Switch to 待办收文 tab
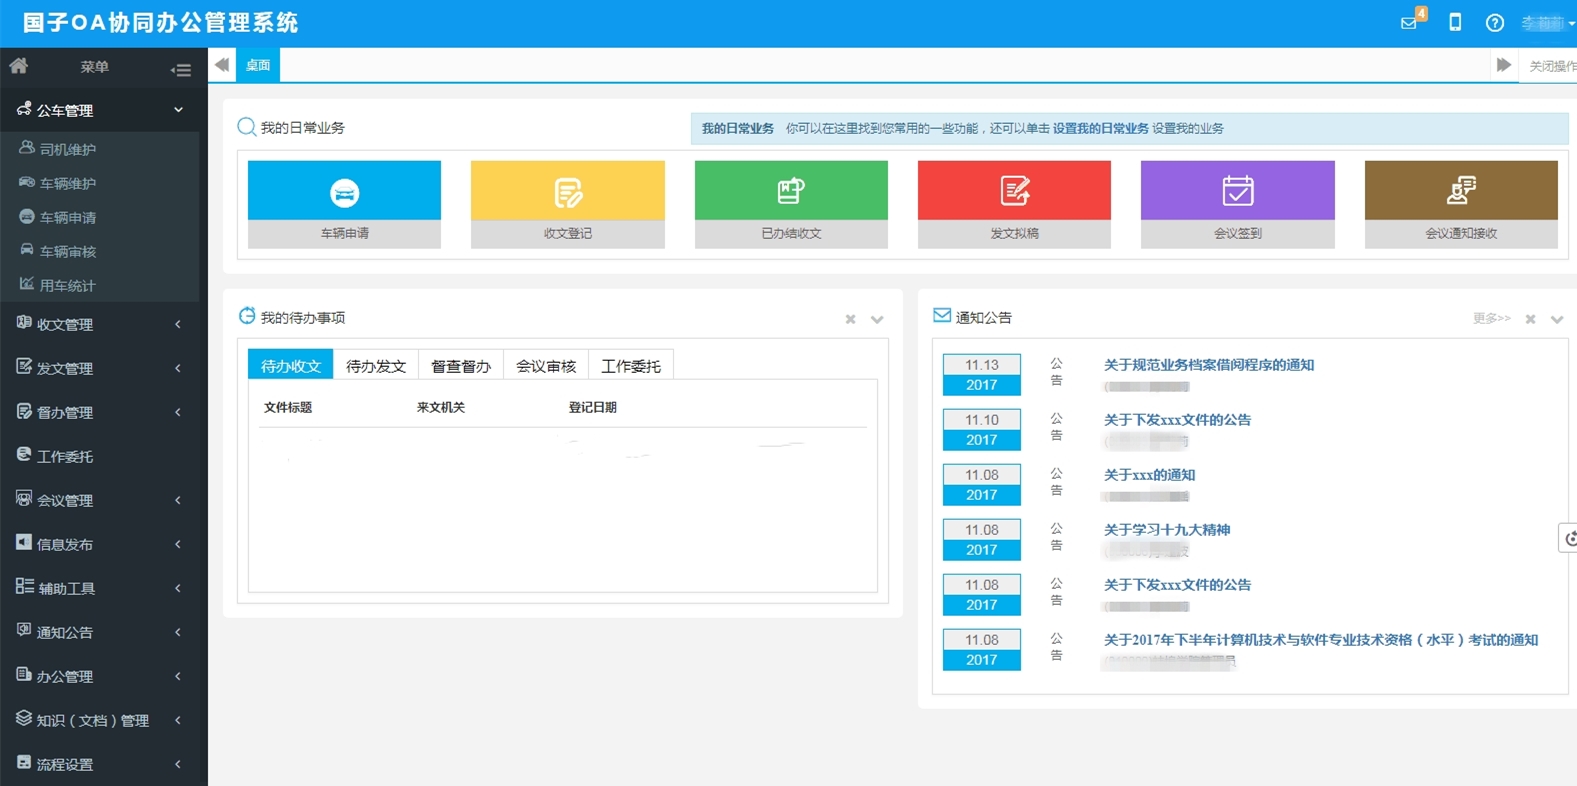Viewport: 1577px width, 786px height. point(291,366)
